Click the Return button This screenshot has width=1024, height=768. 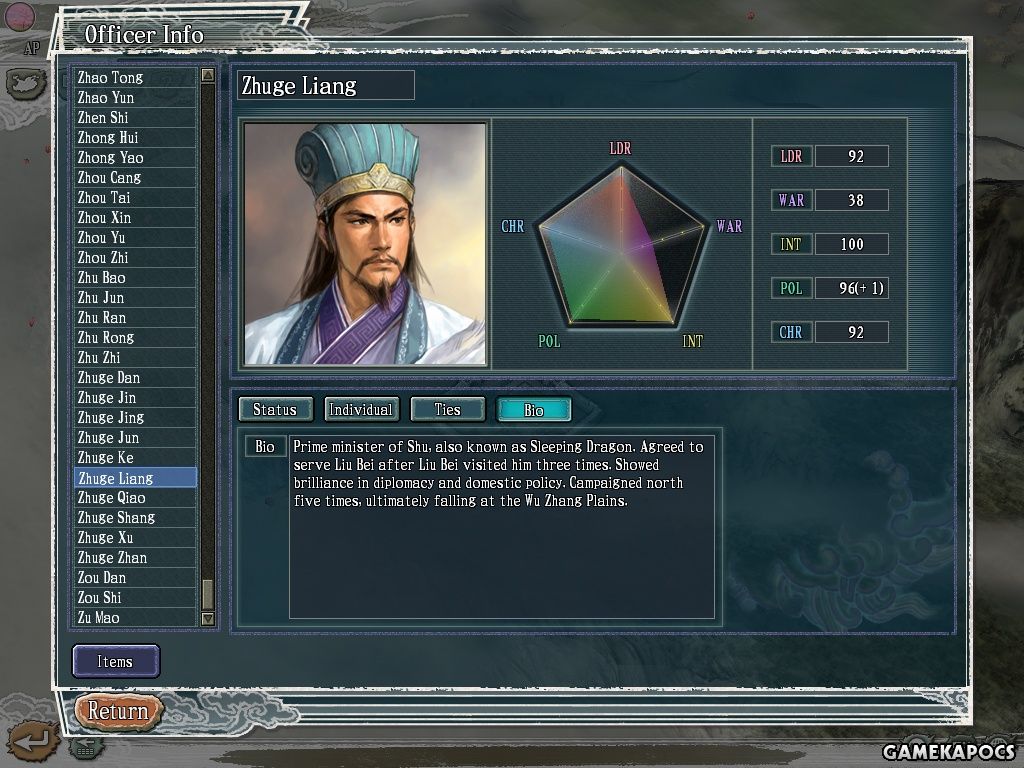click(x=118, y=711)
